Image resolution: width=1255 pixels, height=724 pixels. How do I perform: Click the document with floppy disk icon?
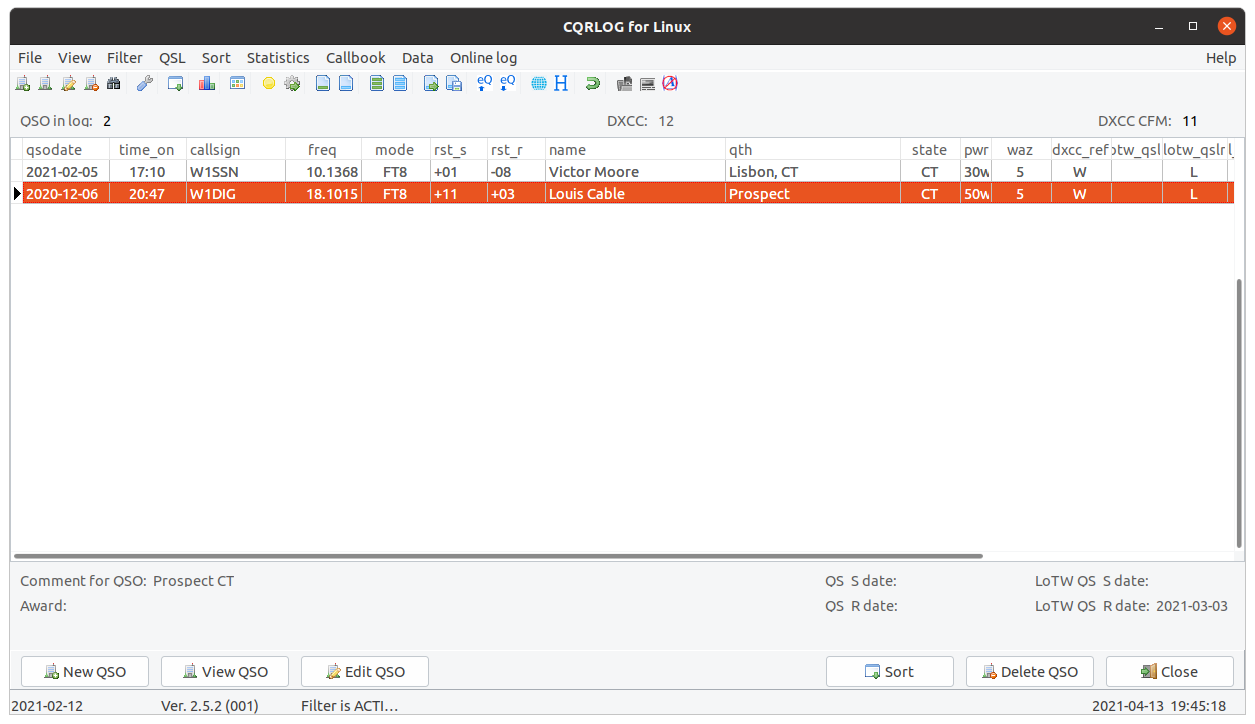pyautogui.click(x=454, y=84)
